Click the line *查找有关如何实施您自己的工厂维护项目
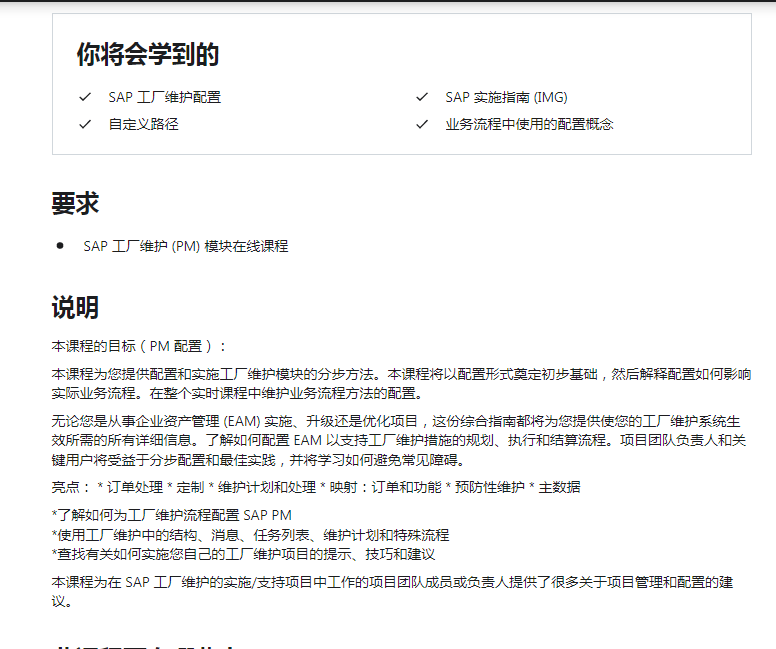 [x=243, y=554]
